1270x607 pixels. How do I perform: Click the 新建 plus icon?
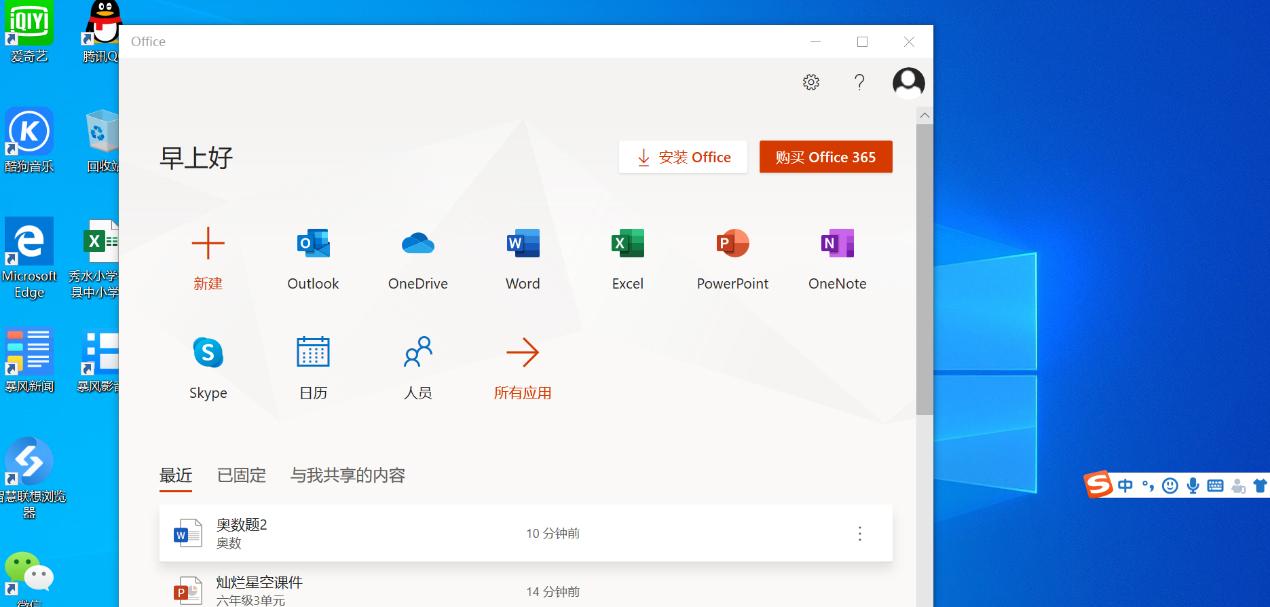208,243
